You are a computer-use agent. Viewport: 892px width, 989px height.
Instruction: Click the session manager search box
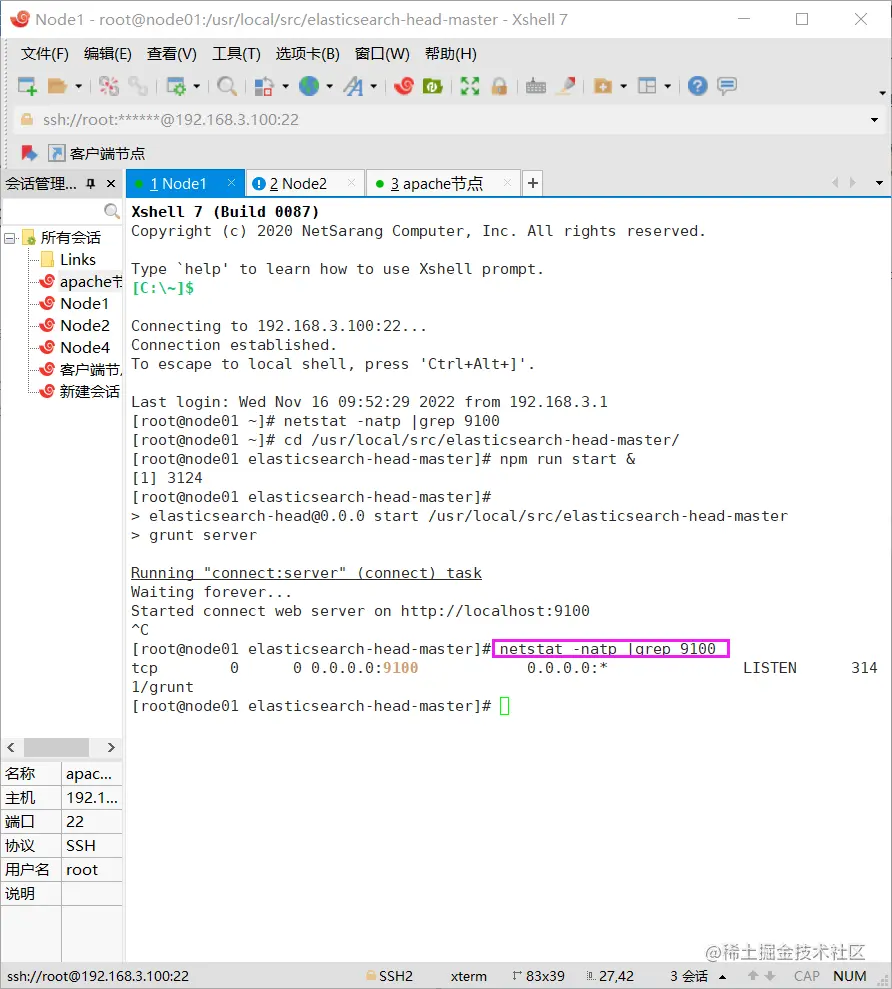[x=62, y=211]
